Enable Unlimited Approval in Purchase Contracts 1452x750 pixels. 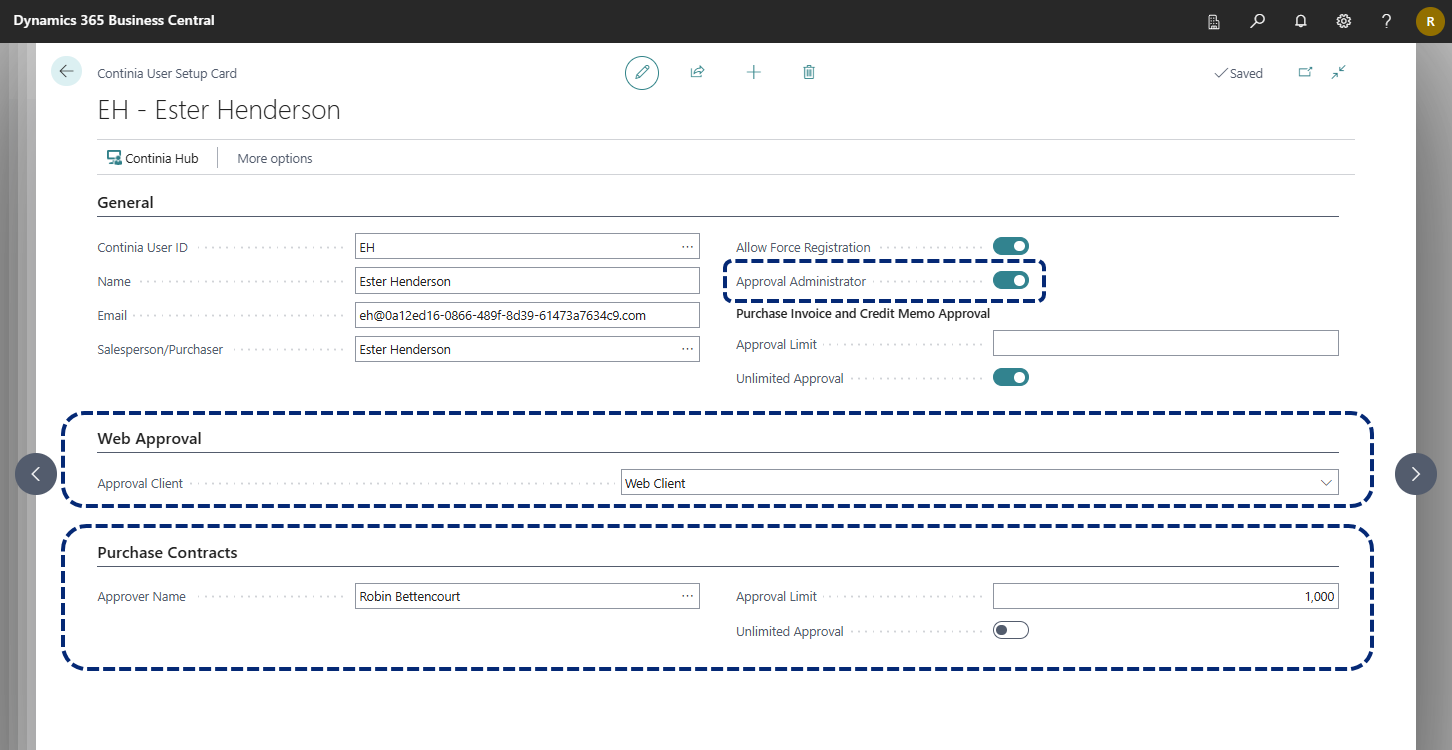tap(1011, 630)
